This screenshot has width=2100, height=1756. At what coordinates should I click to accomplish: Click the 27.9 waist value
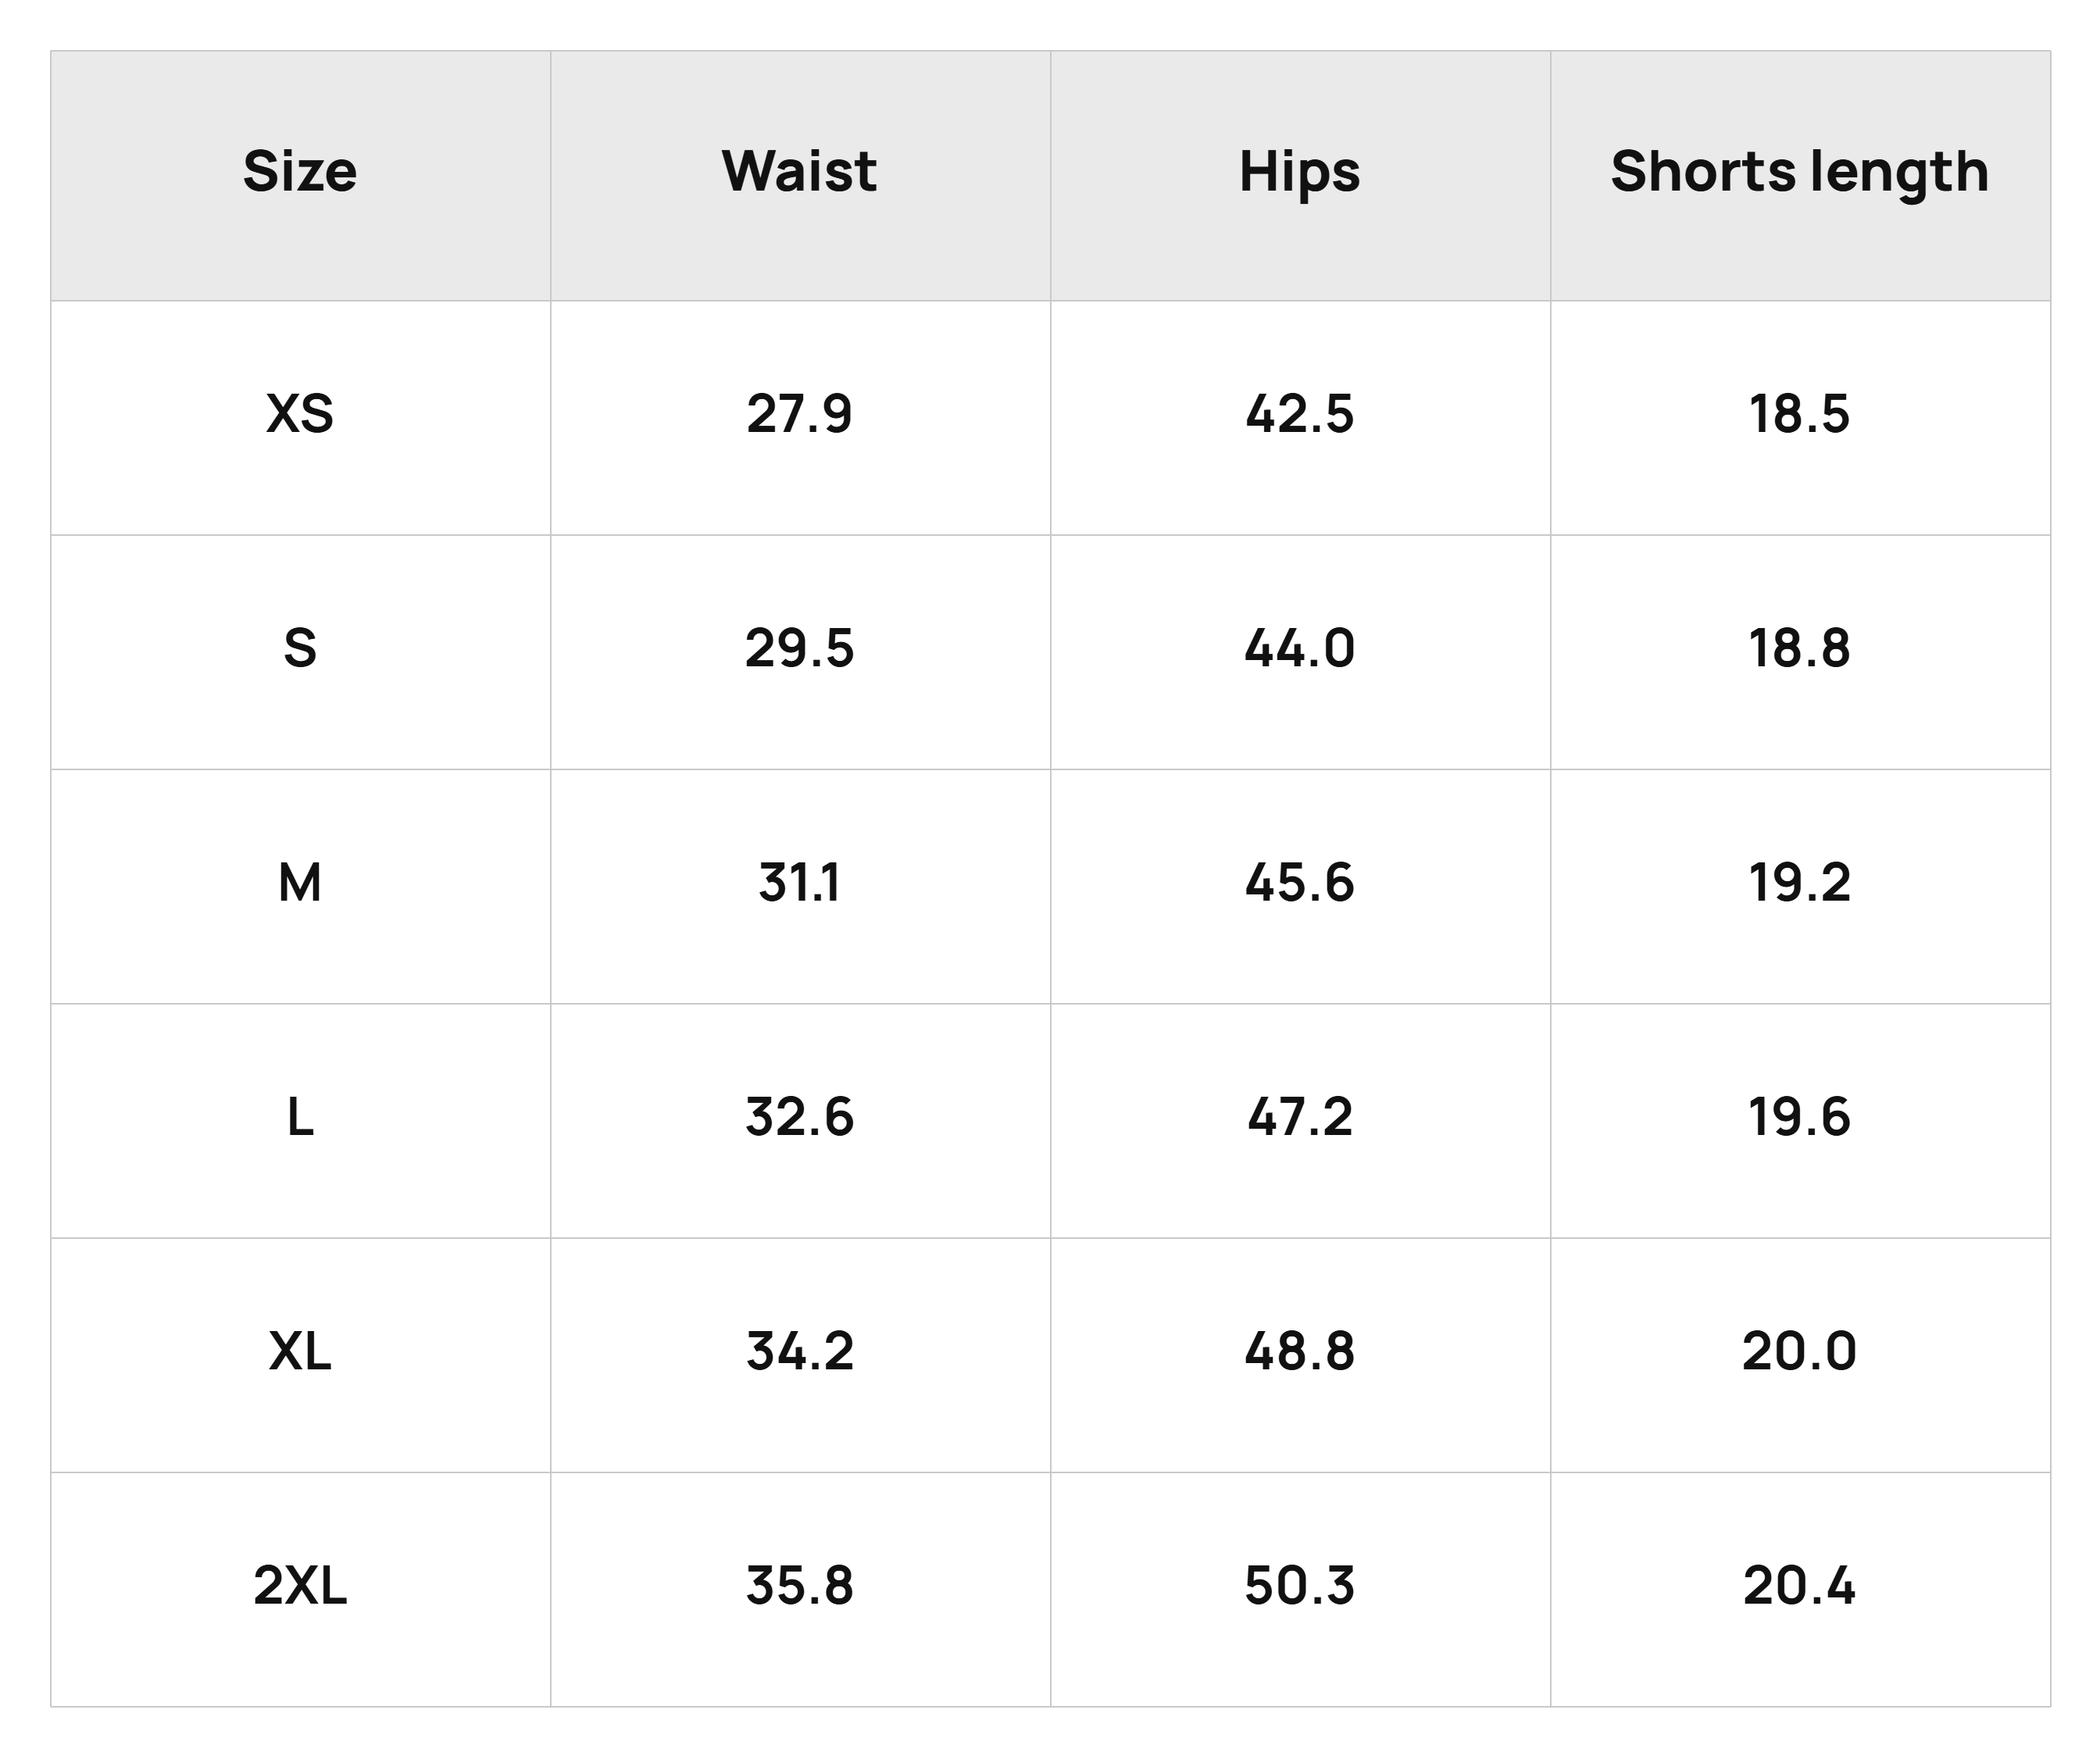(800, 414)
